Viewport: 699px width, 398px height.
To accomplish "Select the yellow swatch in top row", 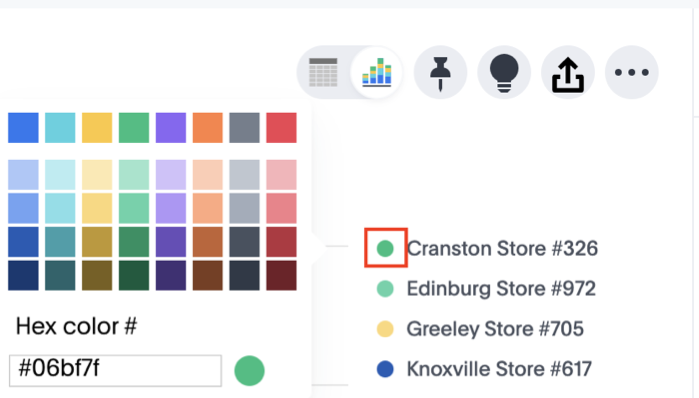I will (x=97, y=128).
